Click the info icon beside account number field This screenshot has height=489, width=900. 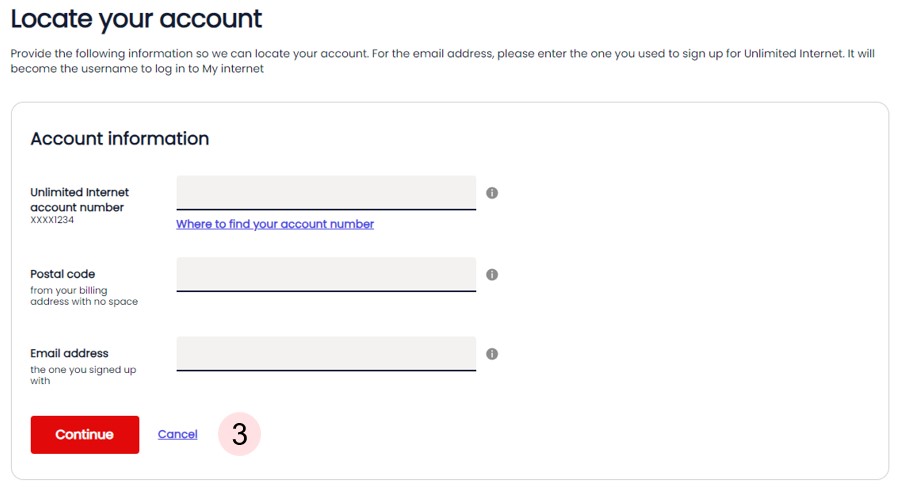pyautogui.click(x=492, y=193)
